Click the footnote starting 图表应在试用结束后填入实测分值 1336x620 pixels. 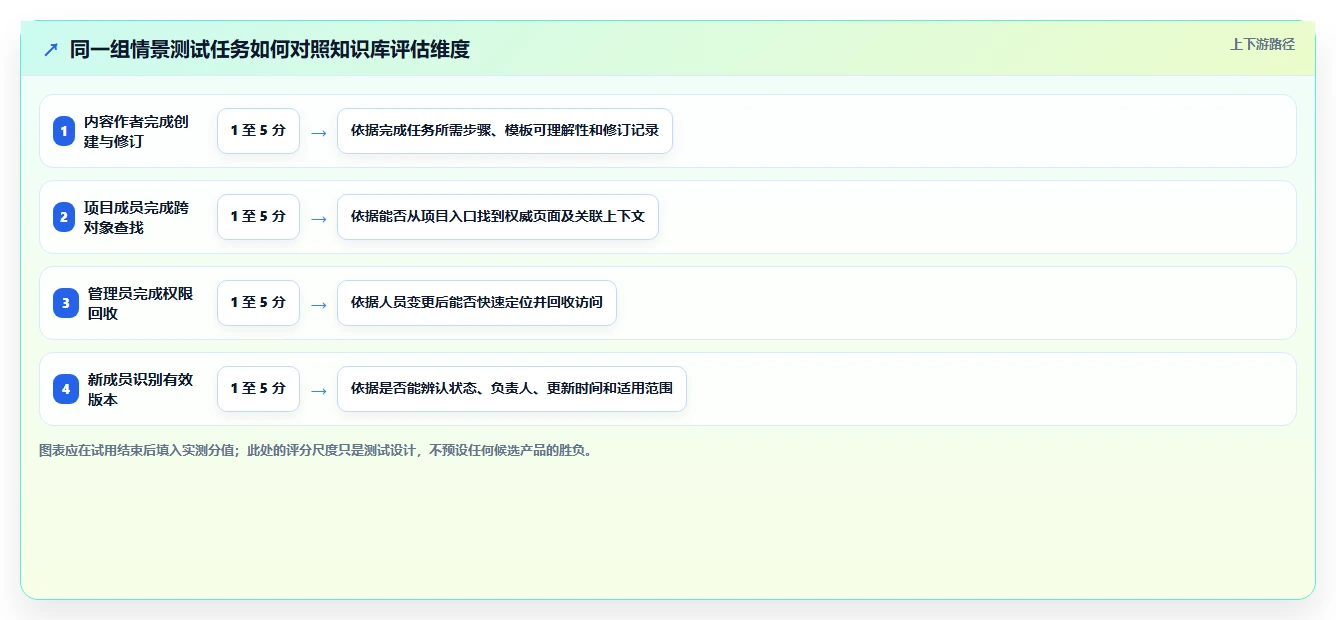pos(318,450)
